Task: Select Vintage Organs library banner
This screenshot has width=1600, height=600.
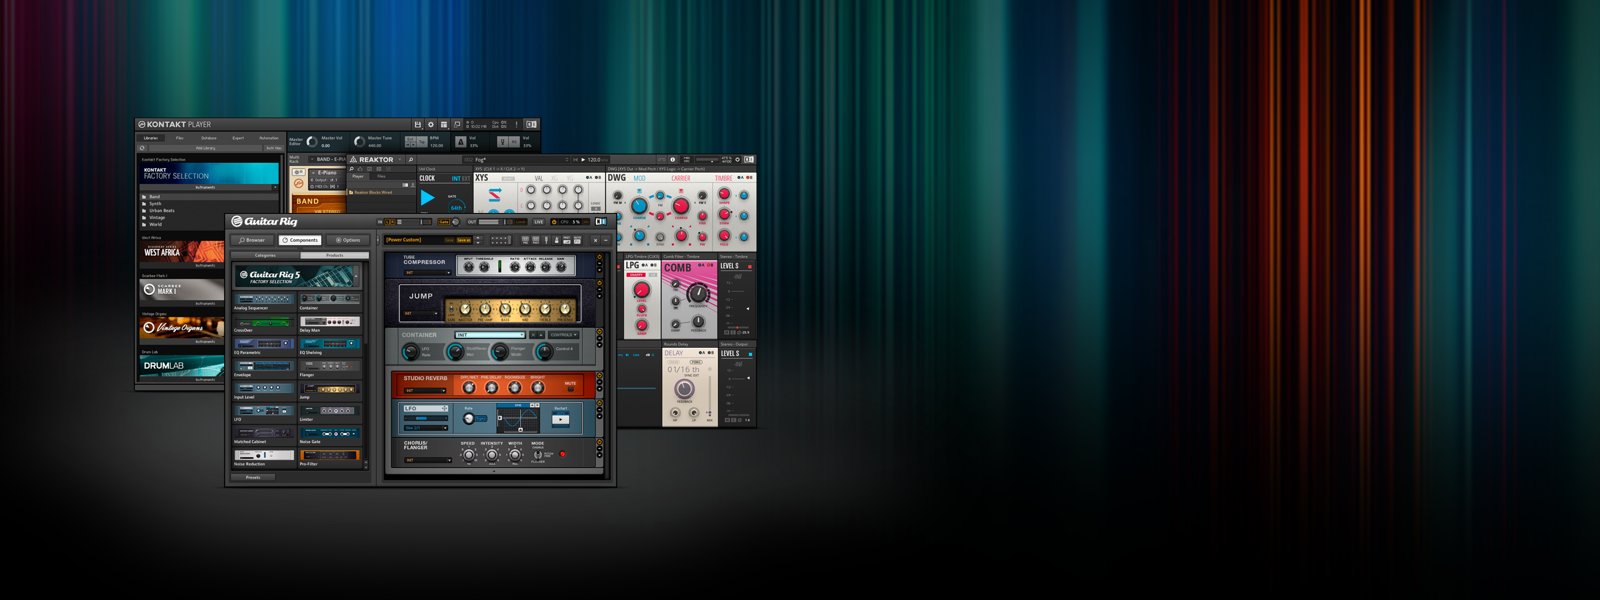Action: 182,328
